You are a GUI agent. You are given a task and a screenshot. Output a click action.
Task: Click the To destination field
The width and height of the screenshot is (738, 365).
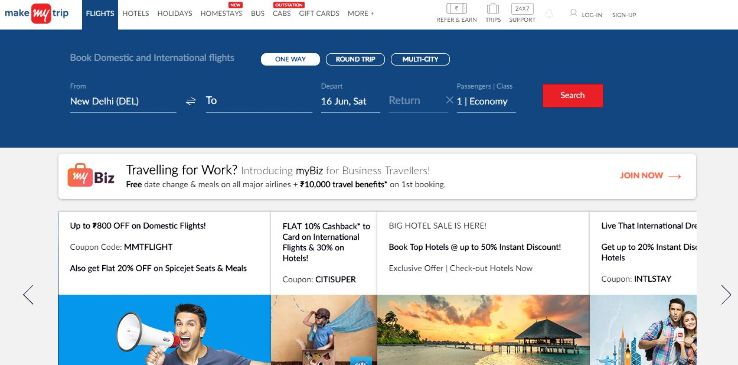pos(258,101)
